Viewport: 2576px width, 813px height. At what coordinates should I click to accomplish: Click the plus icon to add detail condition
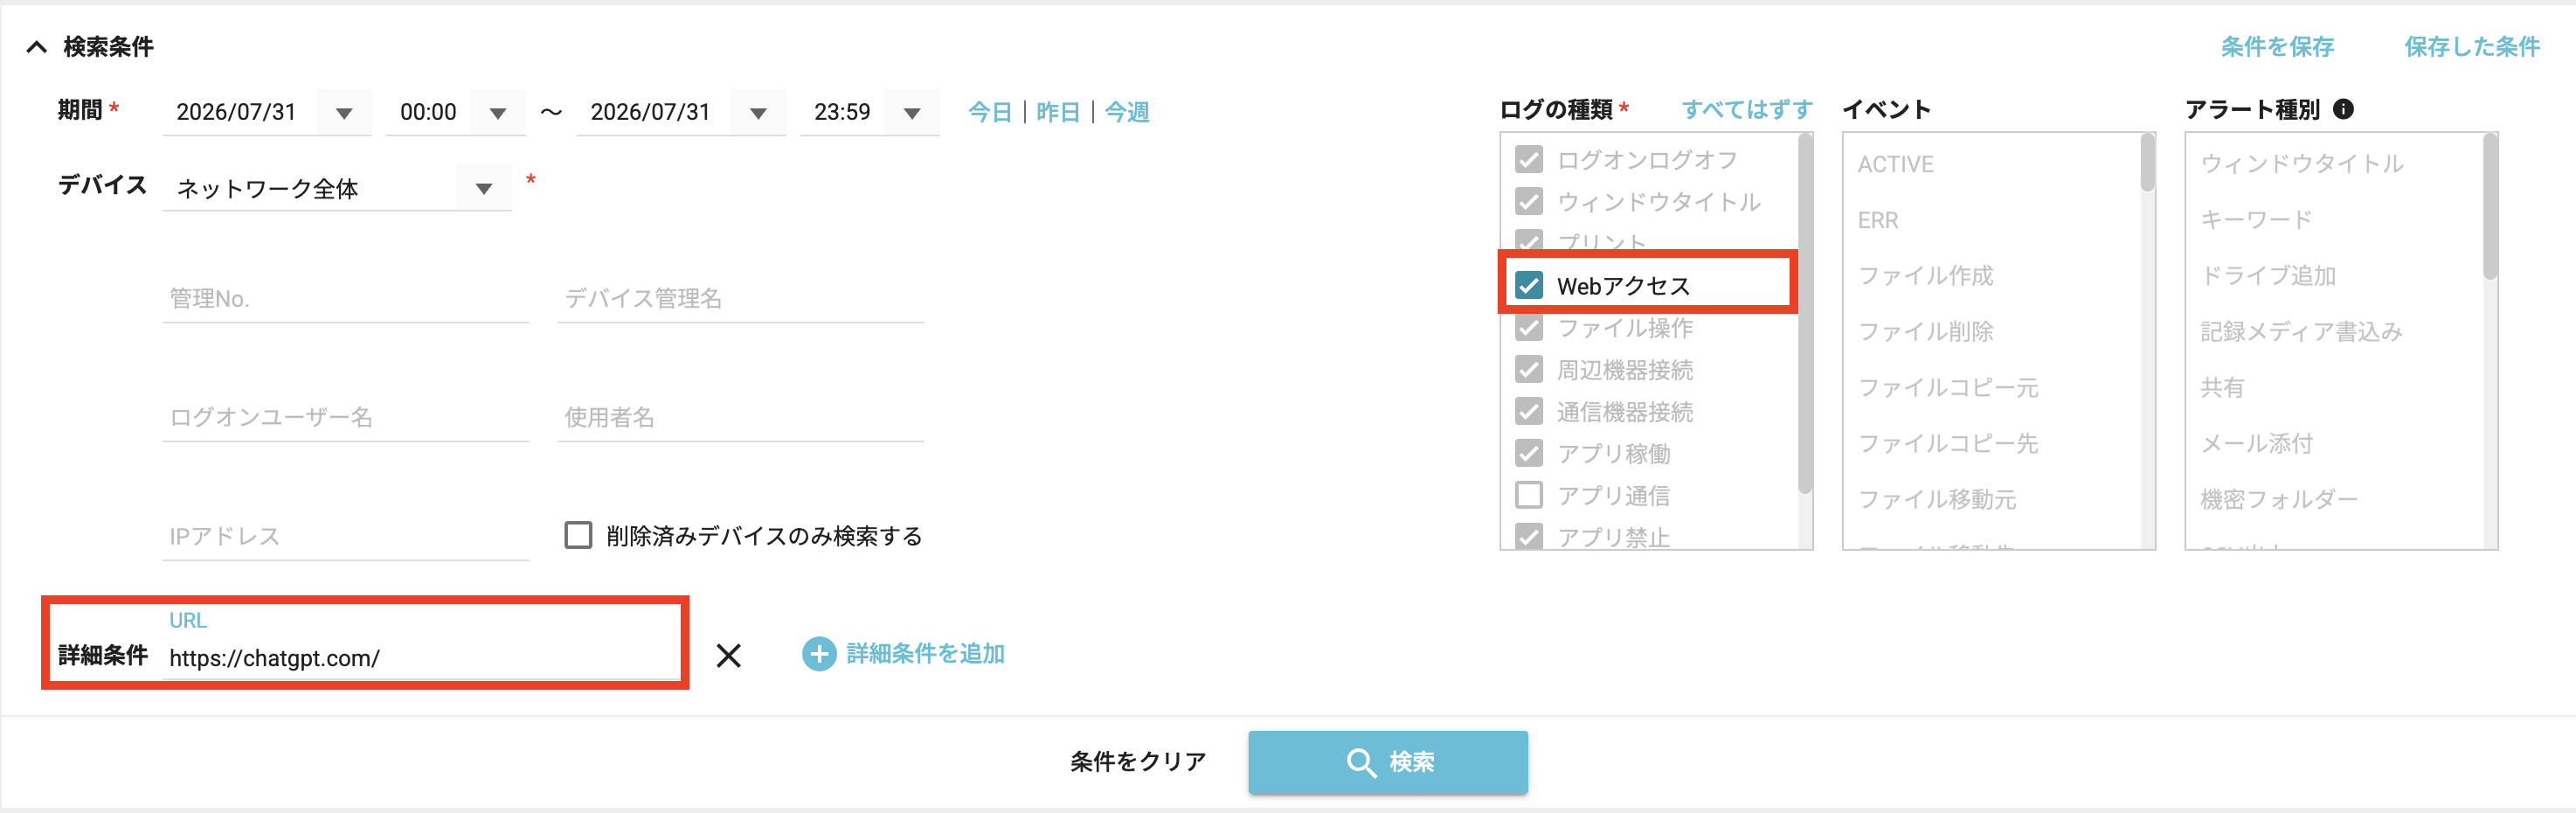[819, 654]
